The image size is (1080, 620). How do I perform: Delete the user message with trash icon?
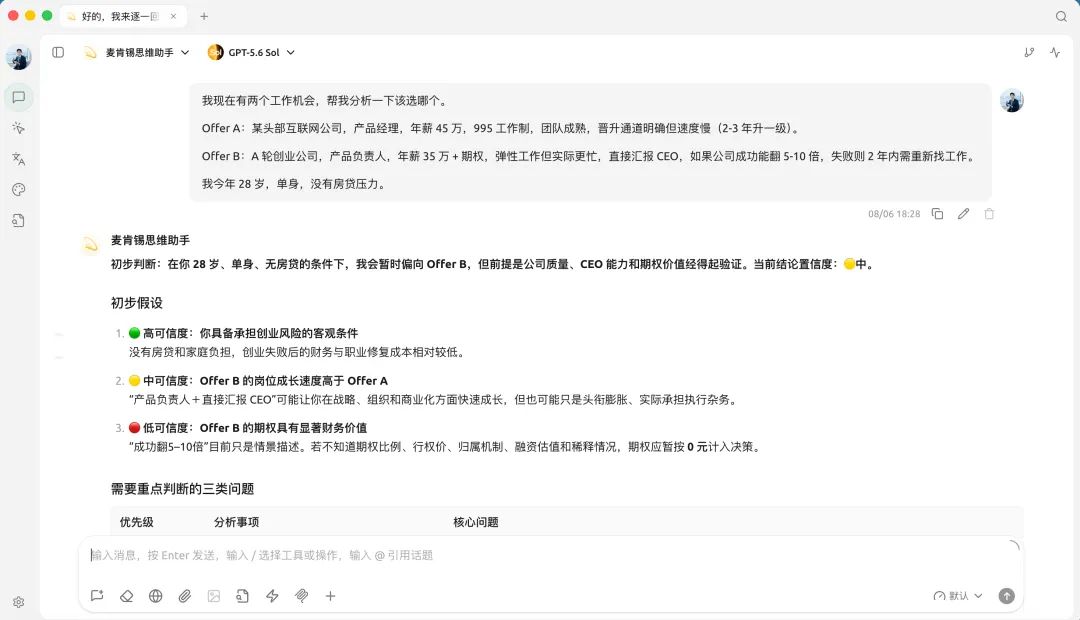click(x=989, y=214)
